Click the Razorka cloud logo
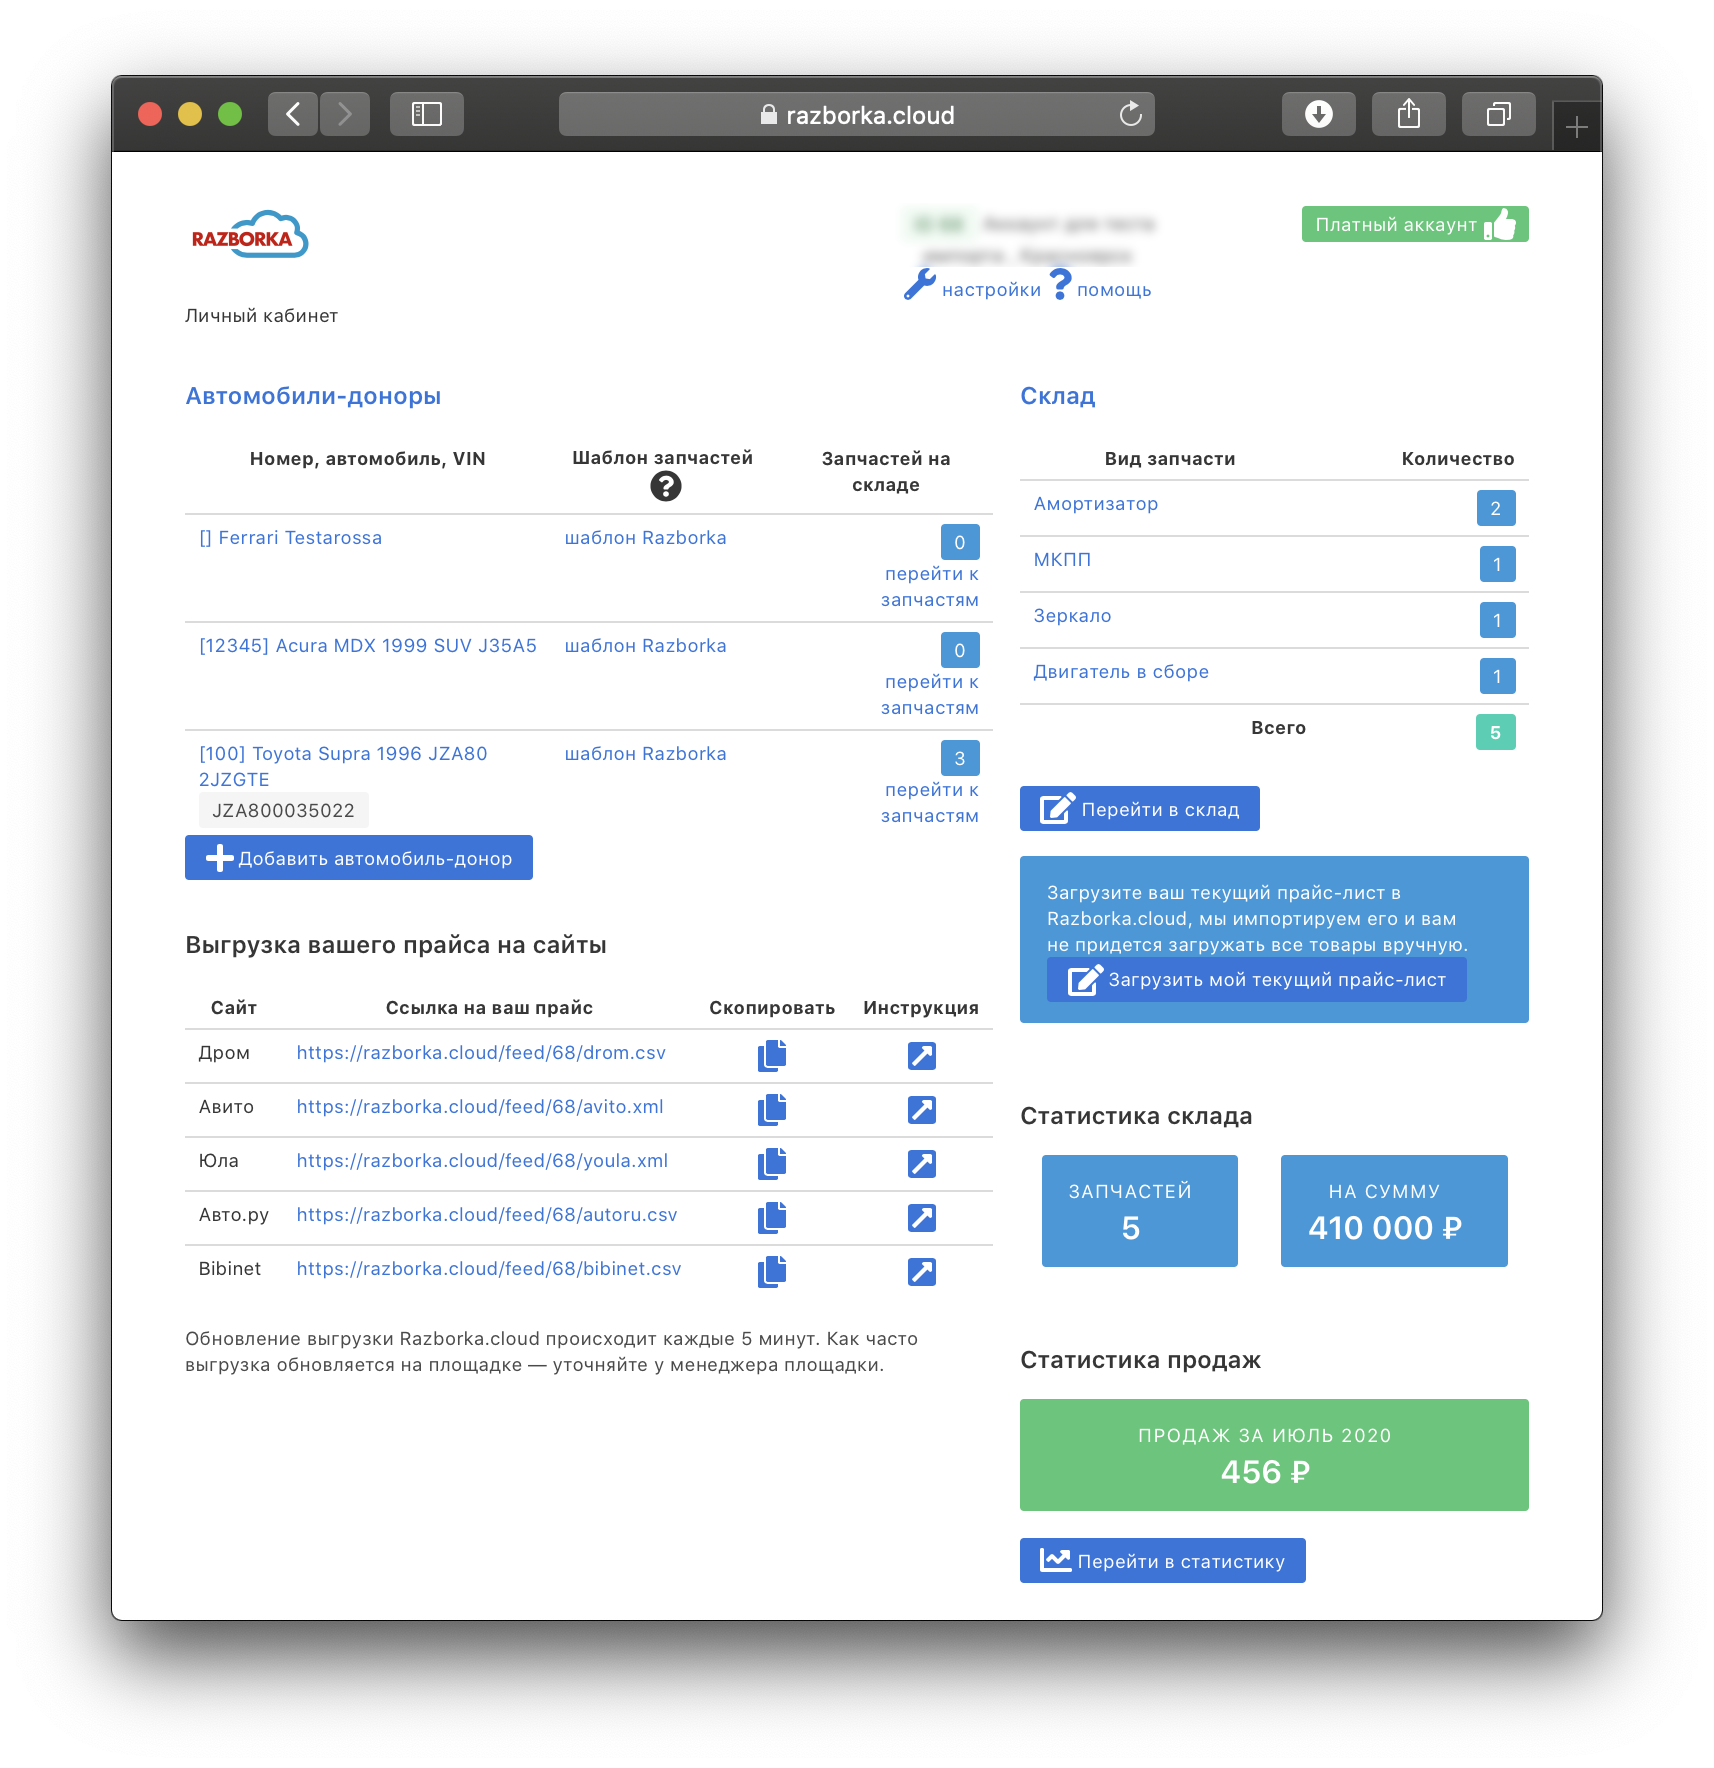The height and width of the screenshot is (1768, 1714). pyautogui.click(x=249, y=236)
